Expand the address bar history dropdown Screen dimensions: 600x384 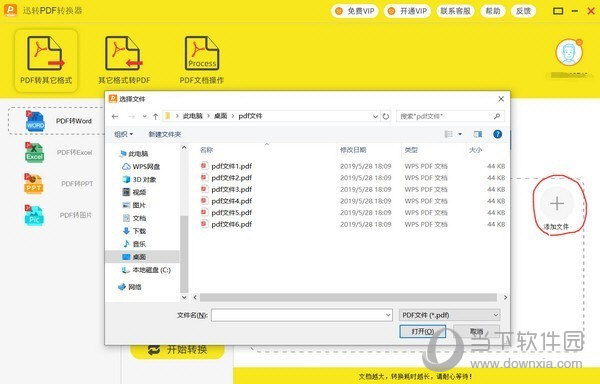(375, 116)
